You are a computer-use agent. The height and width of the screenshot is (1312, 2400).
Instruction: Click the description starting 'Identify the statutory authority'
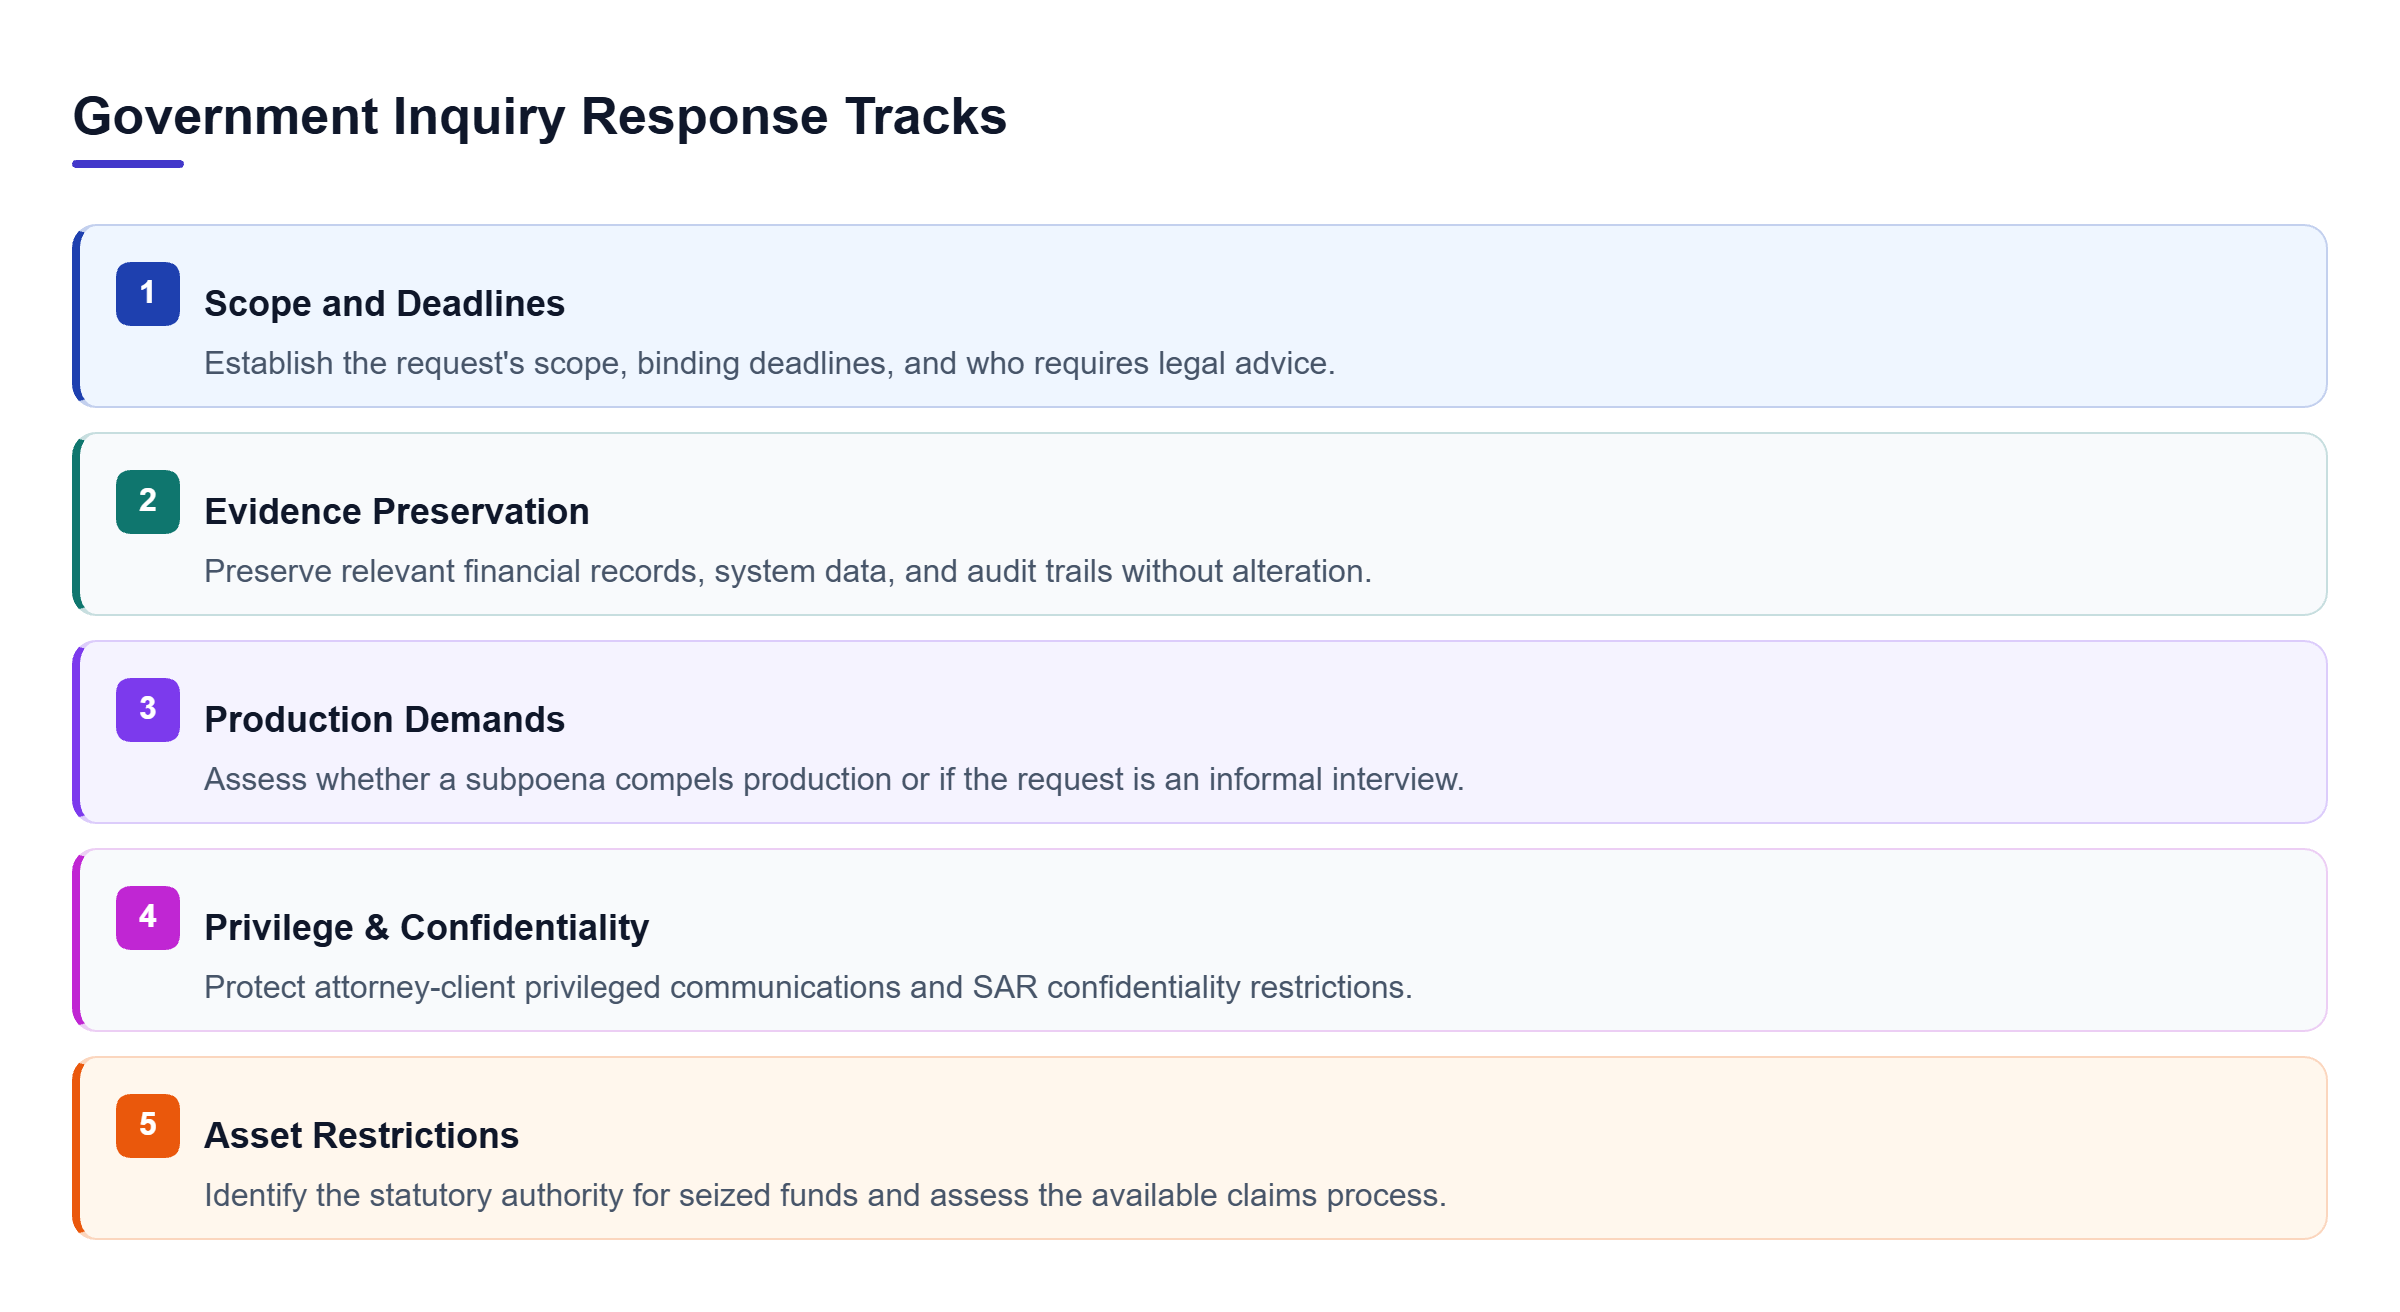[825, 1195]
